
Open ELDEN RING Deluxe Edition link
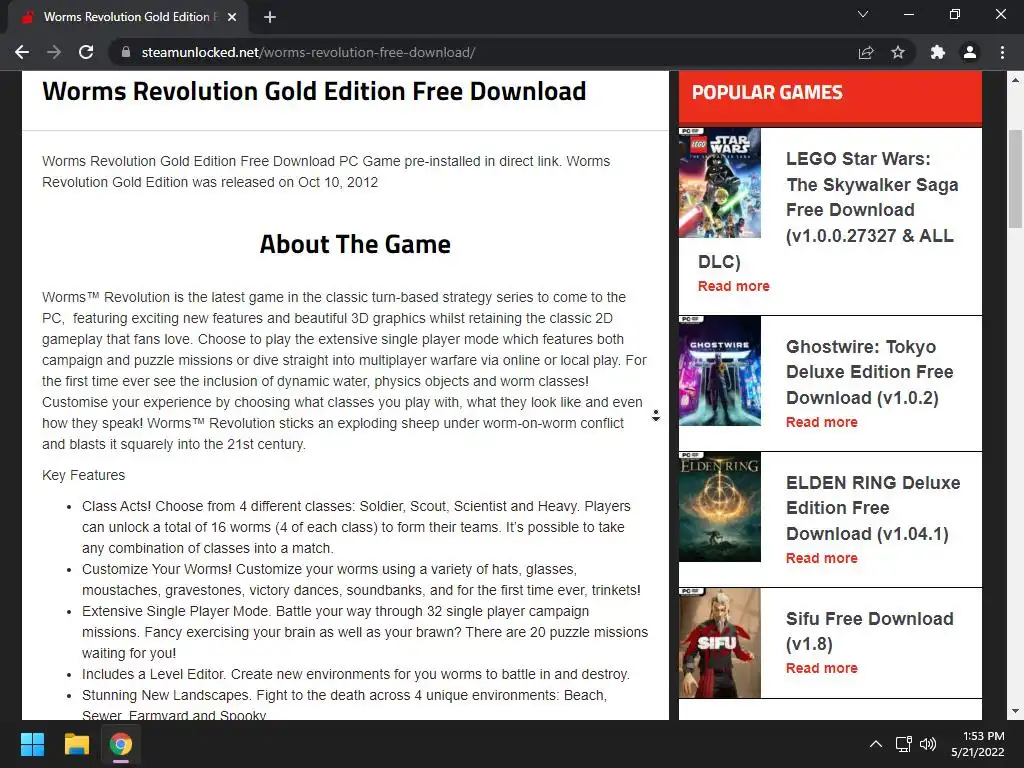872,507
